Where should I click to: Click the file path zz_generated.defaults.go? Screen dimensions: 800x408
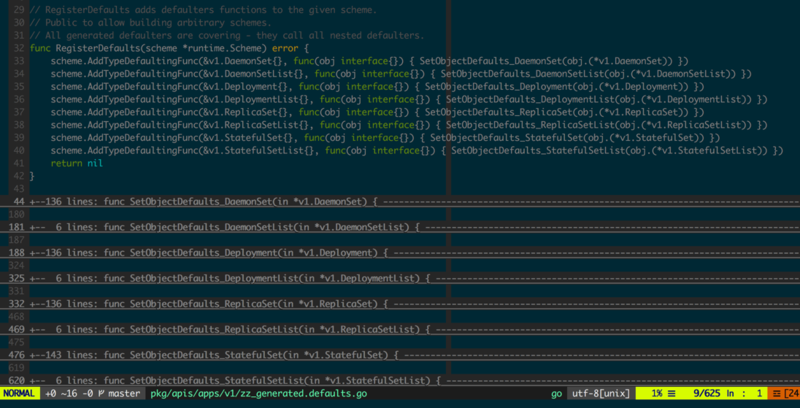pos(259,394)
